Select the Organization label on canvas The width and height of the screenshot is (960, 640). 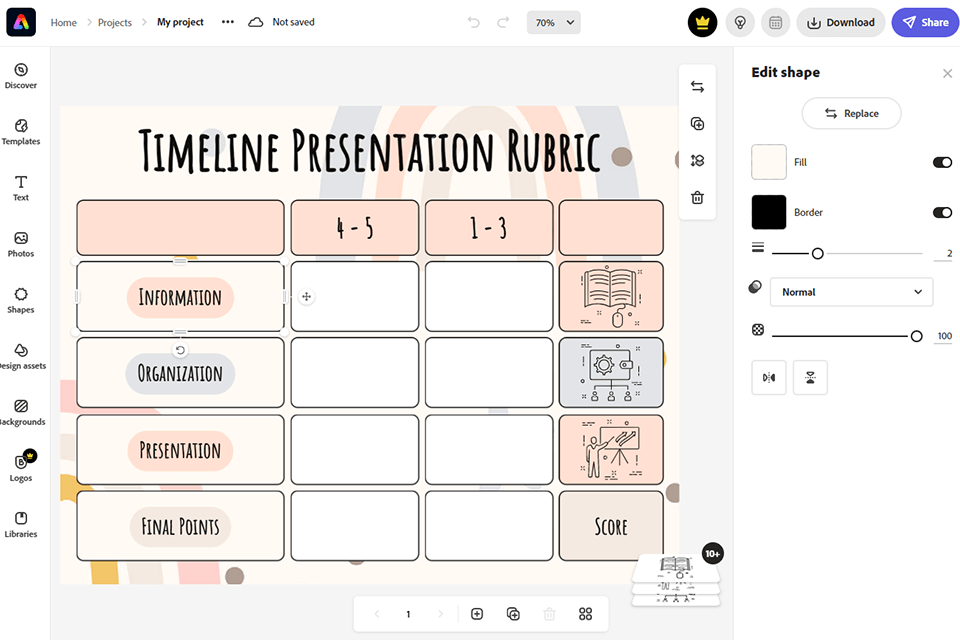point(180,374)
